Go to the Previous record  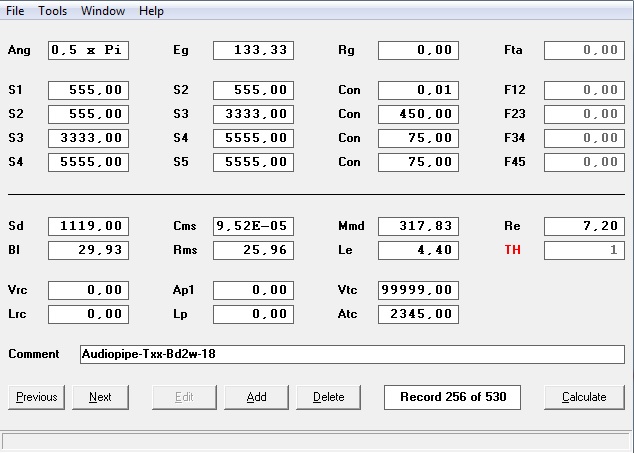(36, 397)
